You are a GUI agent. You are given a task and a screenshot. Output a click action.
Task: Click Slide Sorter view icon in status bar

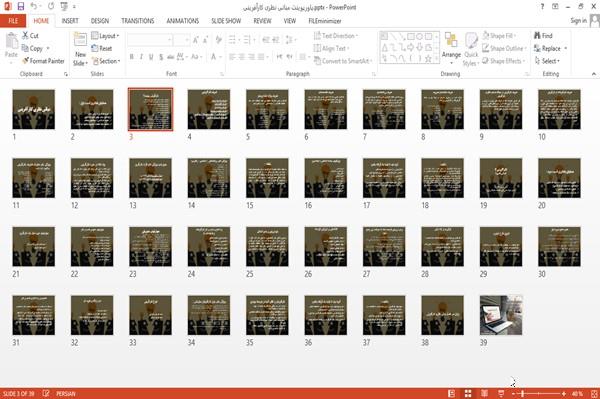coord(468,393)
